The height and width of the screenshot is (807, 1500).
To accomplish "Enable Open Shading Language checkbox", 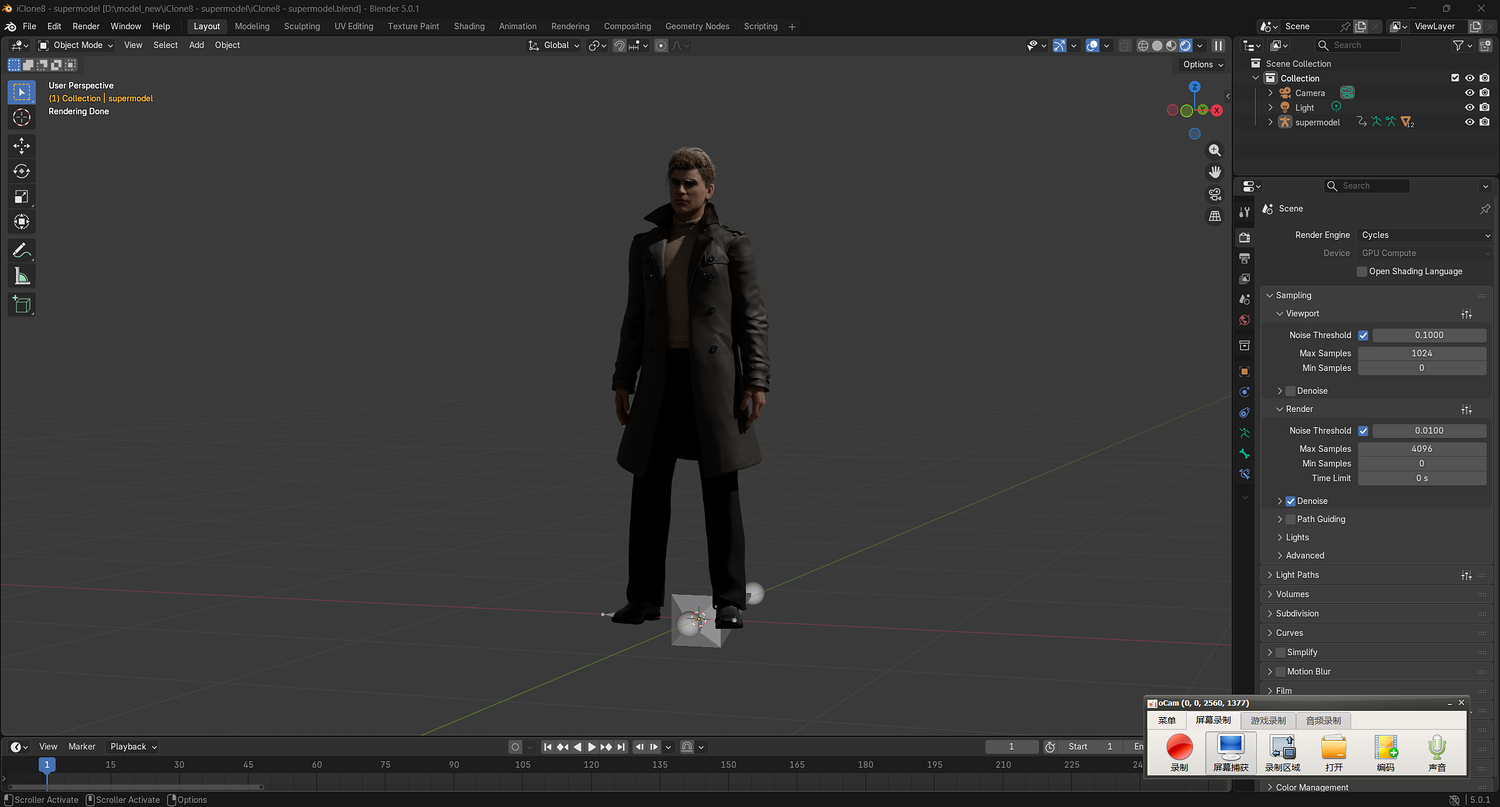I will pos(1362,272).
